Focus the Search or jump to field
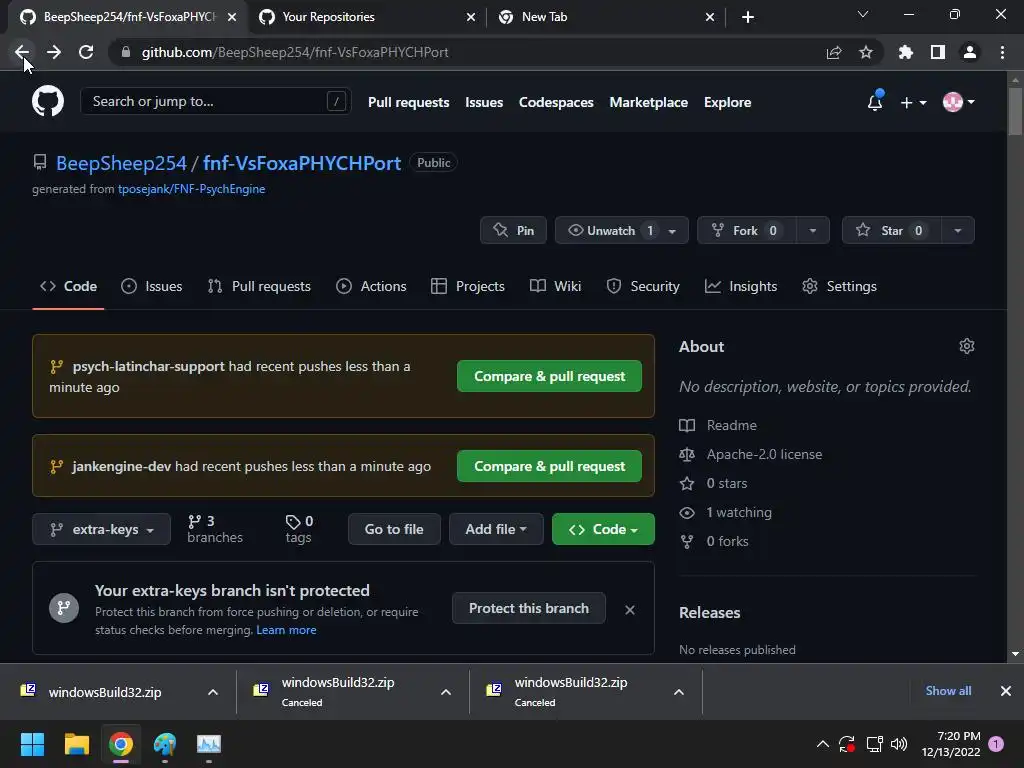This screenshot has width=1024, height=768. pyautogui.click(x=216, y=102)
